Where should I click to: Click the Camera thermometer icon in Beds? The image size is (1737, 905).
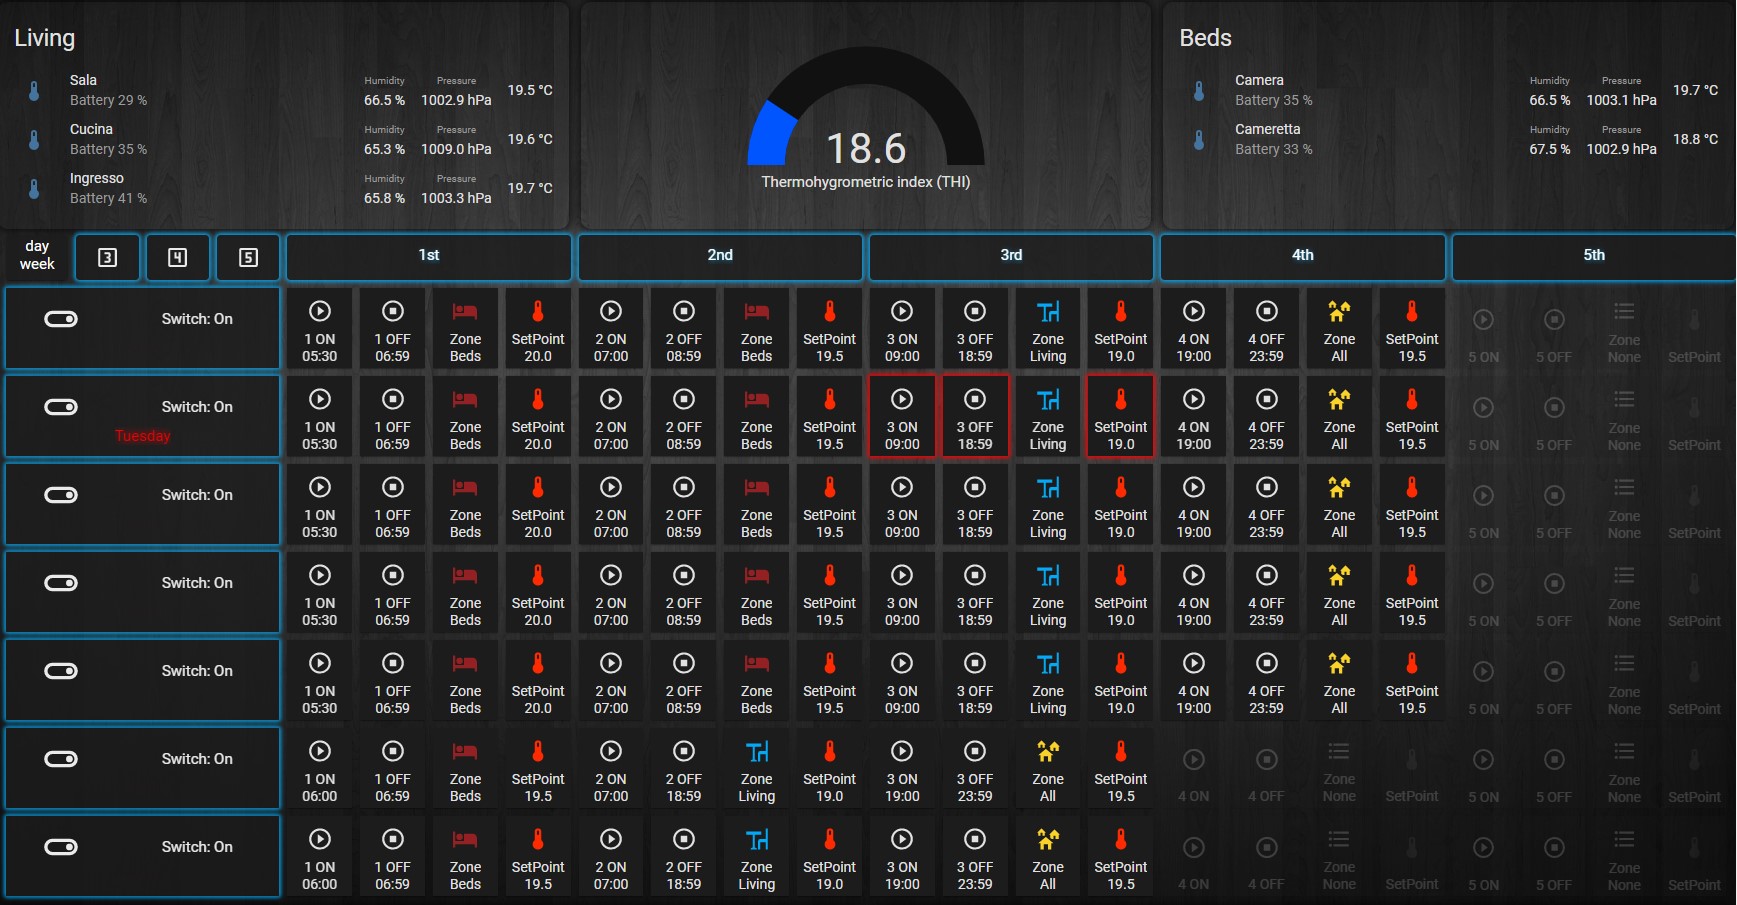pyautogui.click(x=1199, y=91)
